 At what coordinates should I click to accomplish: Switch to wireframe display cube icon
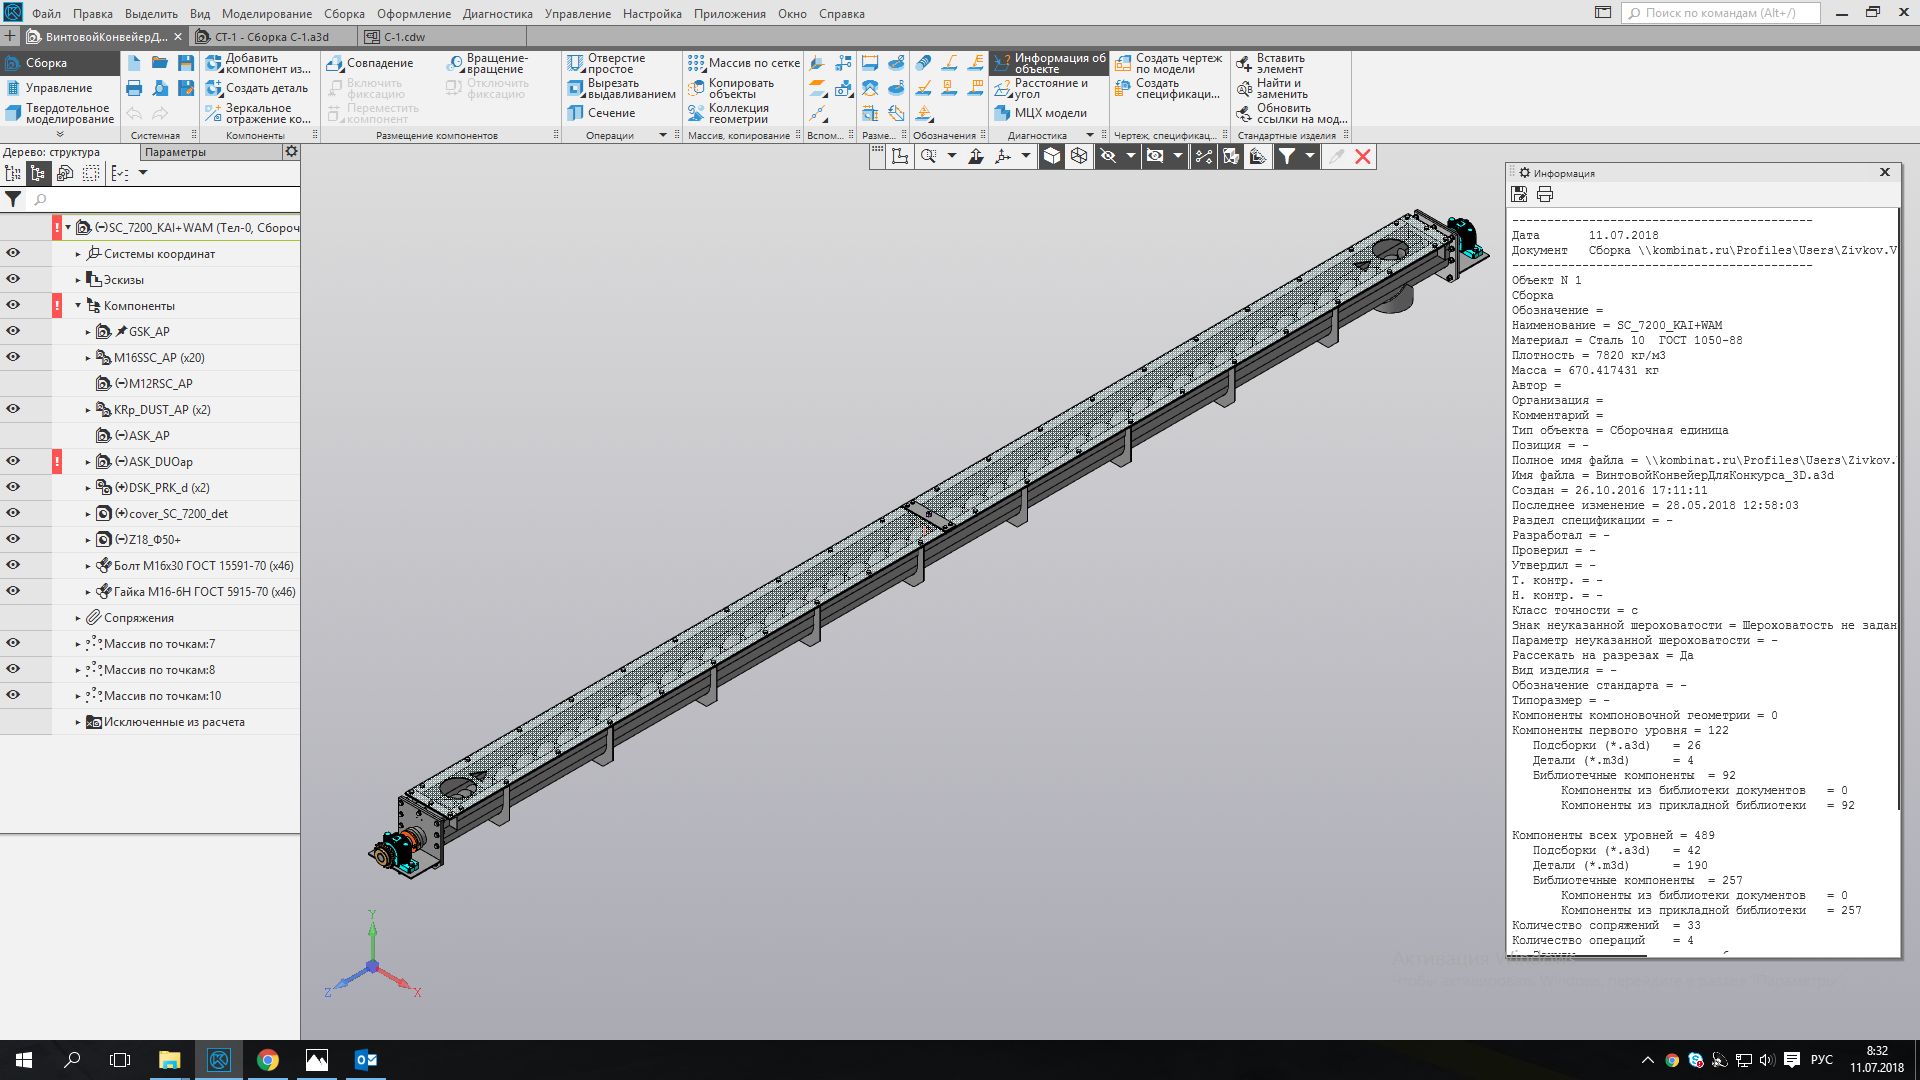(x=1079, y=156)
